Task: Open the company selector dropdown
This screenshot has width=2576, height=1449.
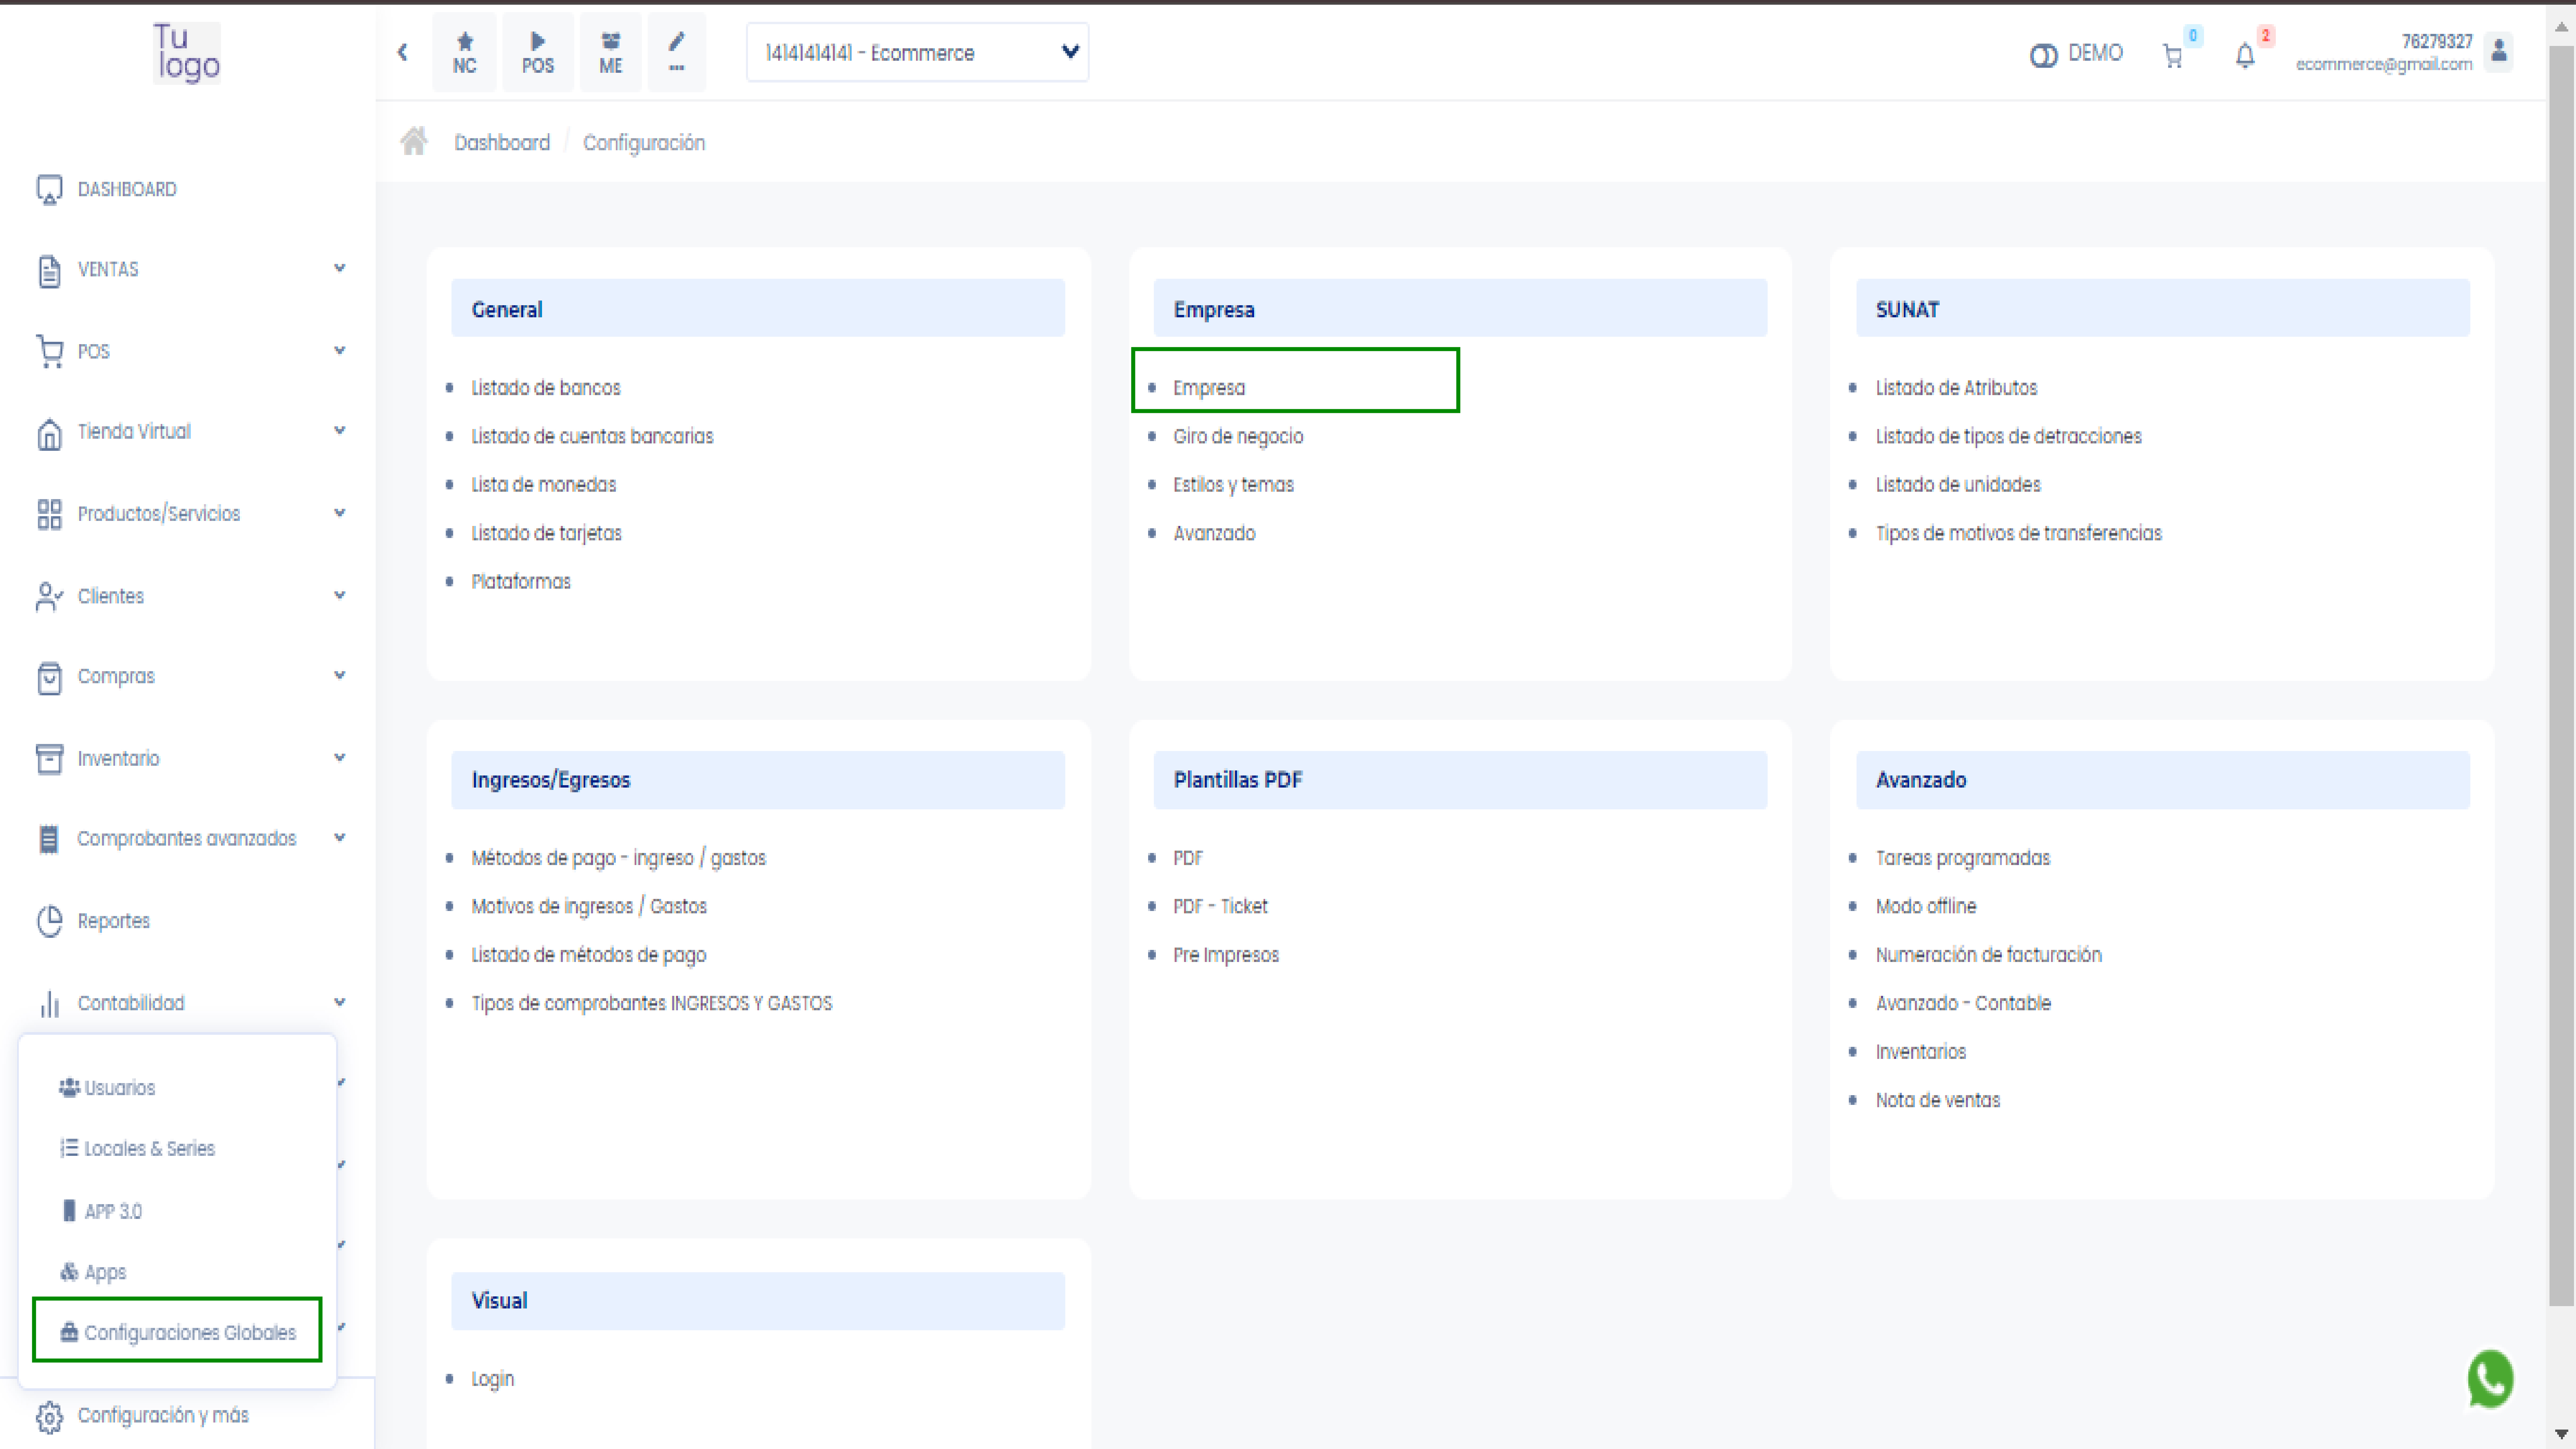Action: tap(917, 53)
